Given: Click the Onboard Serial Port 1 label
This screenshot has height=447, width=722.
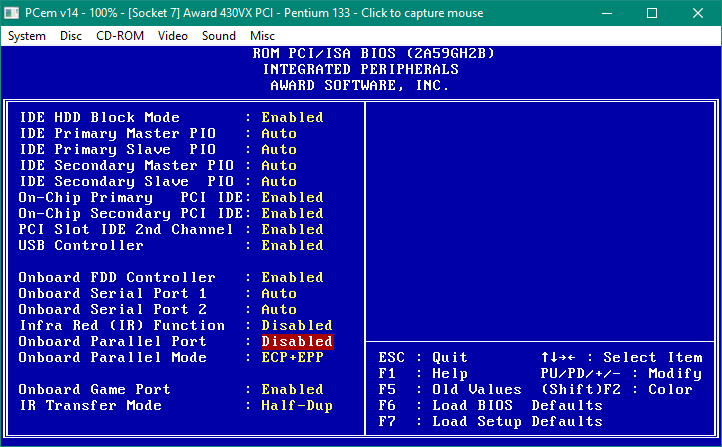Looking at the screenshot, I should point(113,293).
